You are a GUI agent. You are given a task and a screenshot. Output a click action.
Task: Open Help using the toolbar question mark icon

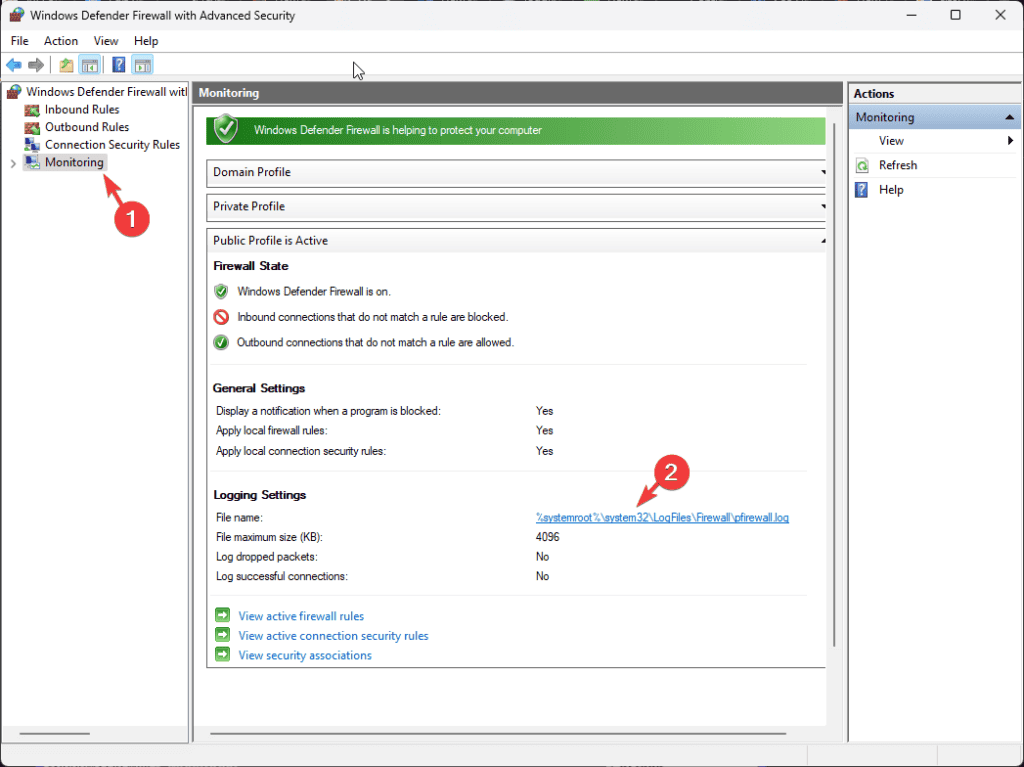point(117,65)
